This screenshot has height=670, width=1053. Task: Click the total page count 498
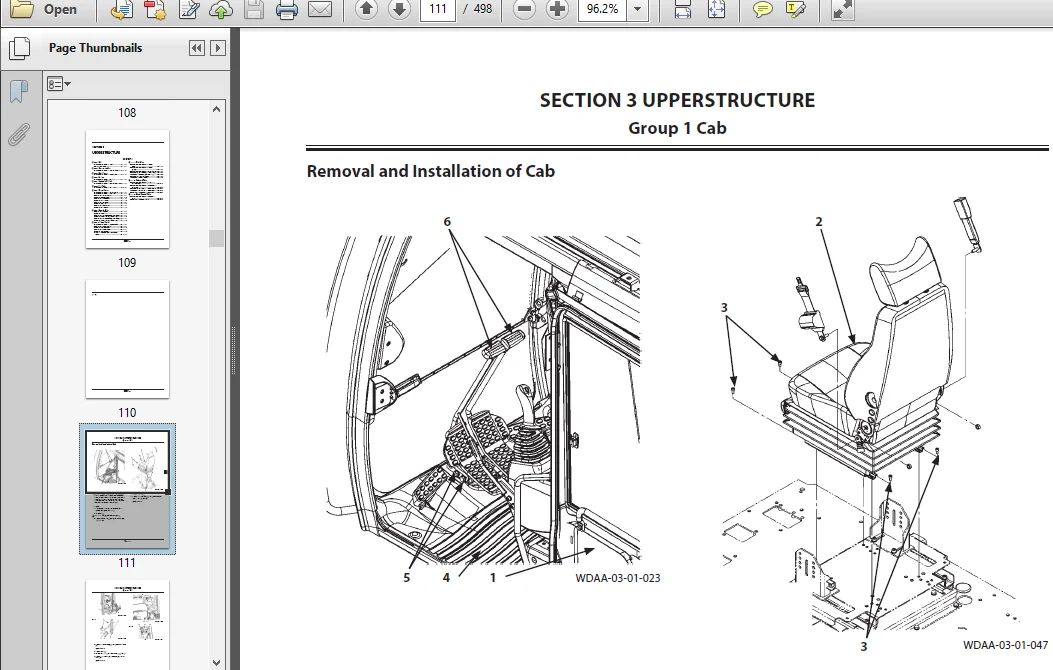482,9
